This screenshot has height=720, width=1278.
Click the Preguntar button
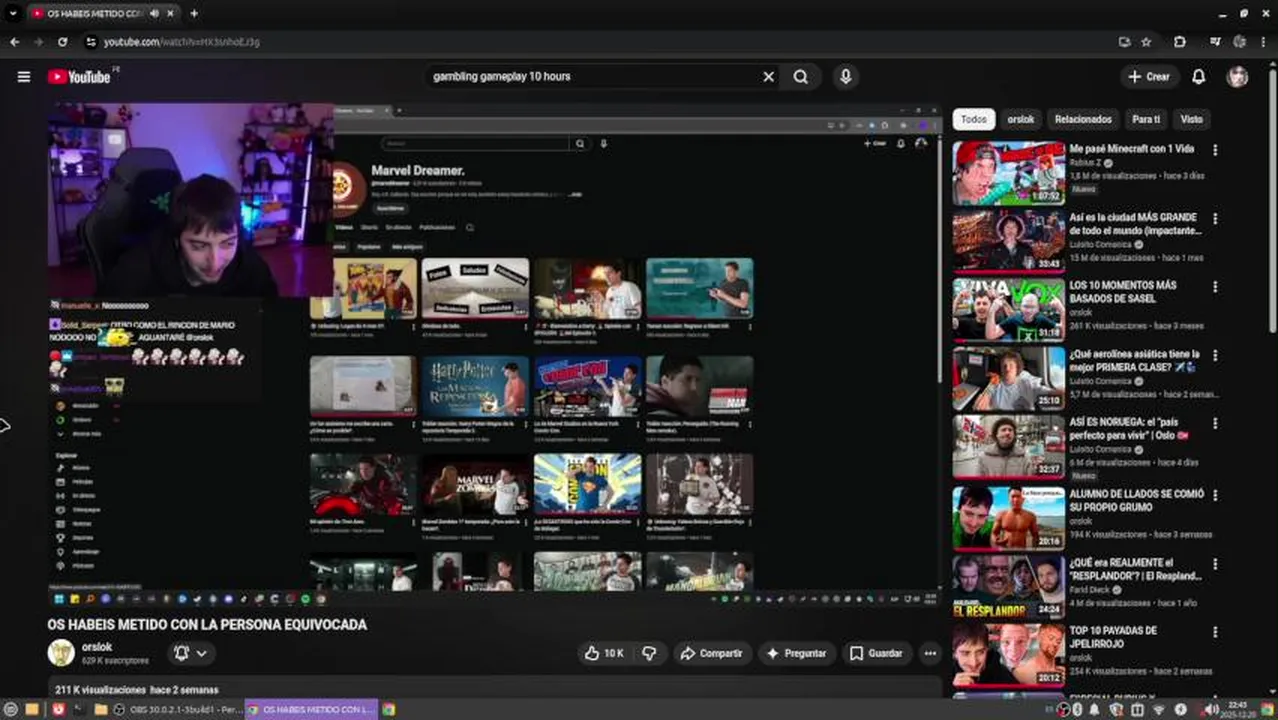(x=796, y=653)
